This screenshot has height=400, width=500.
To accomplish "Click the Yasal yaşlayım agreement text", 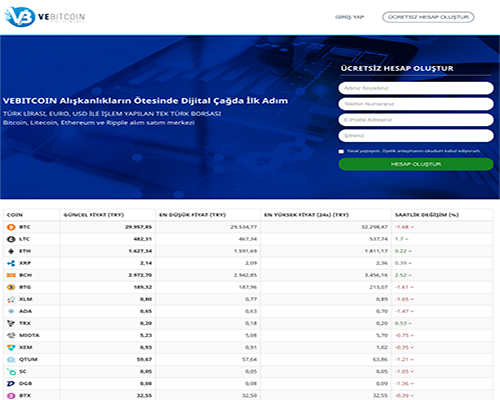I will click(x=414, y=151).
